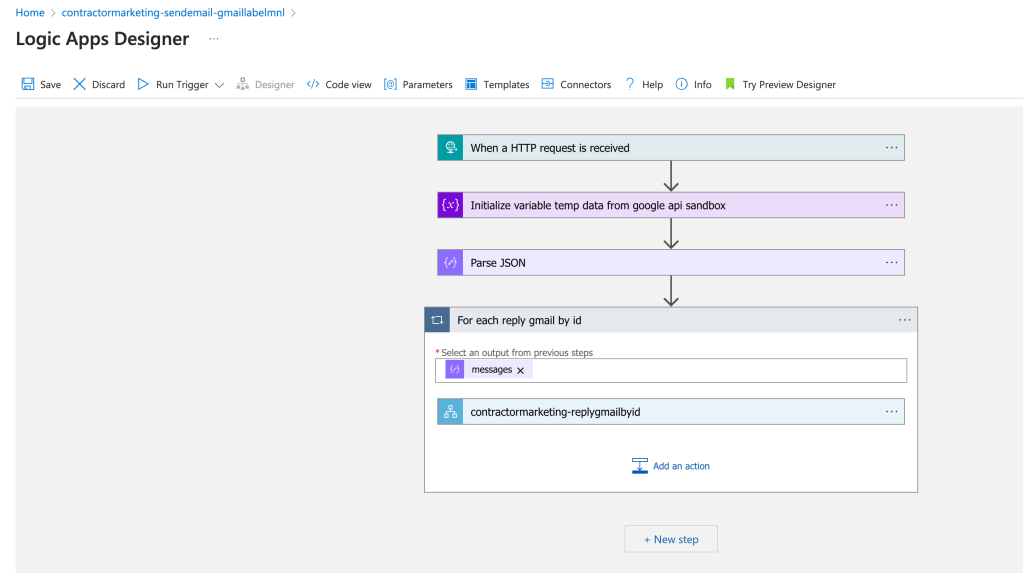Open the Run Trigger dropdown chevron
The height and width of the screenshot is (573, 1023).
pyautogui.click(x=219, y=85)
